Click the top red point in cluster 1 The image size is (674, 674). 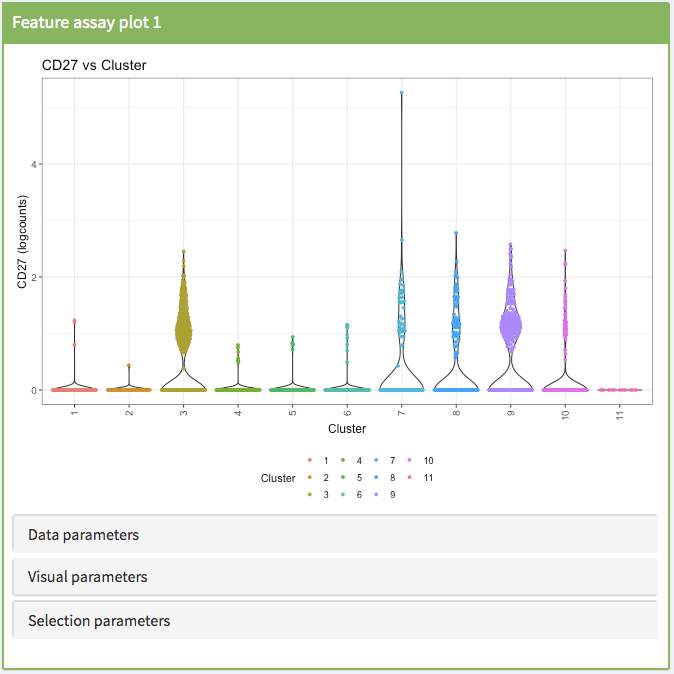tap(74, 321)
